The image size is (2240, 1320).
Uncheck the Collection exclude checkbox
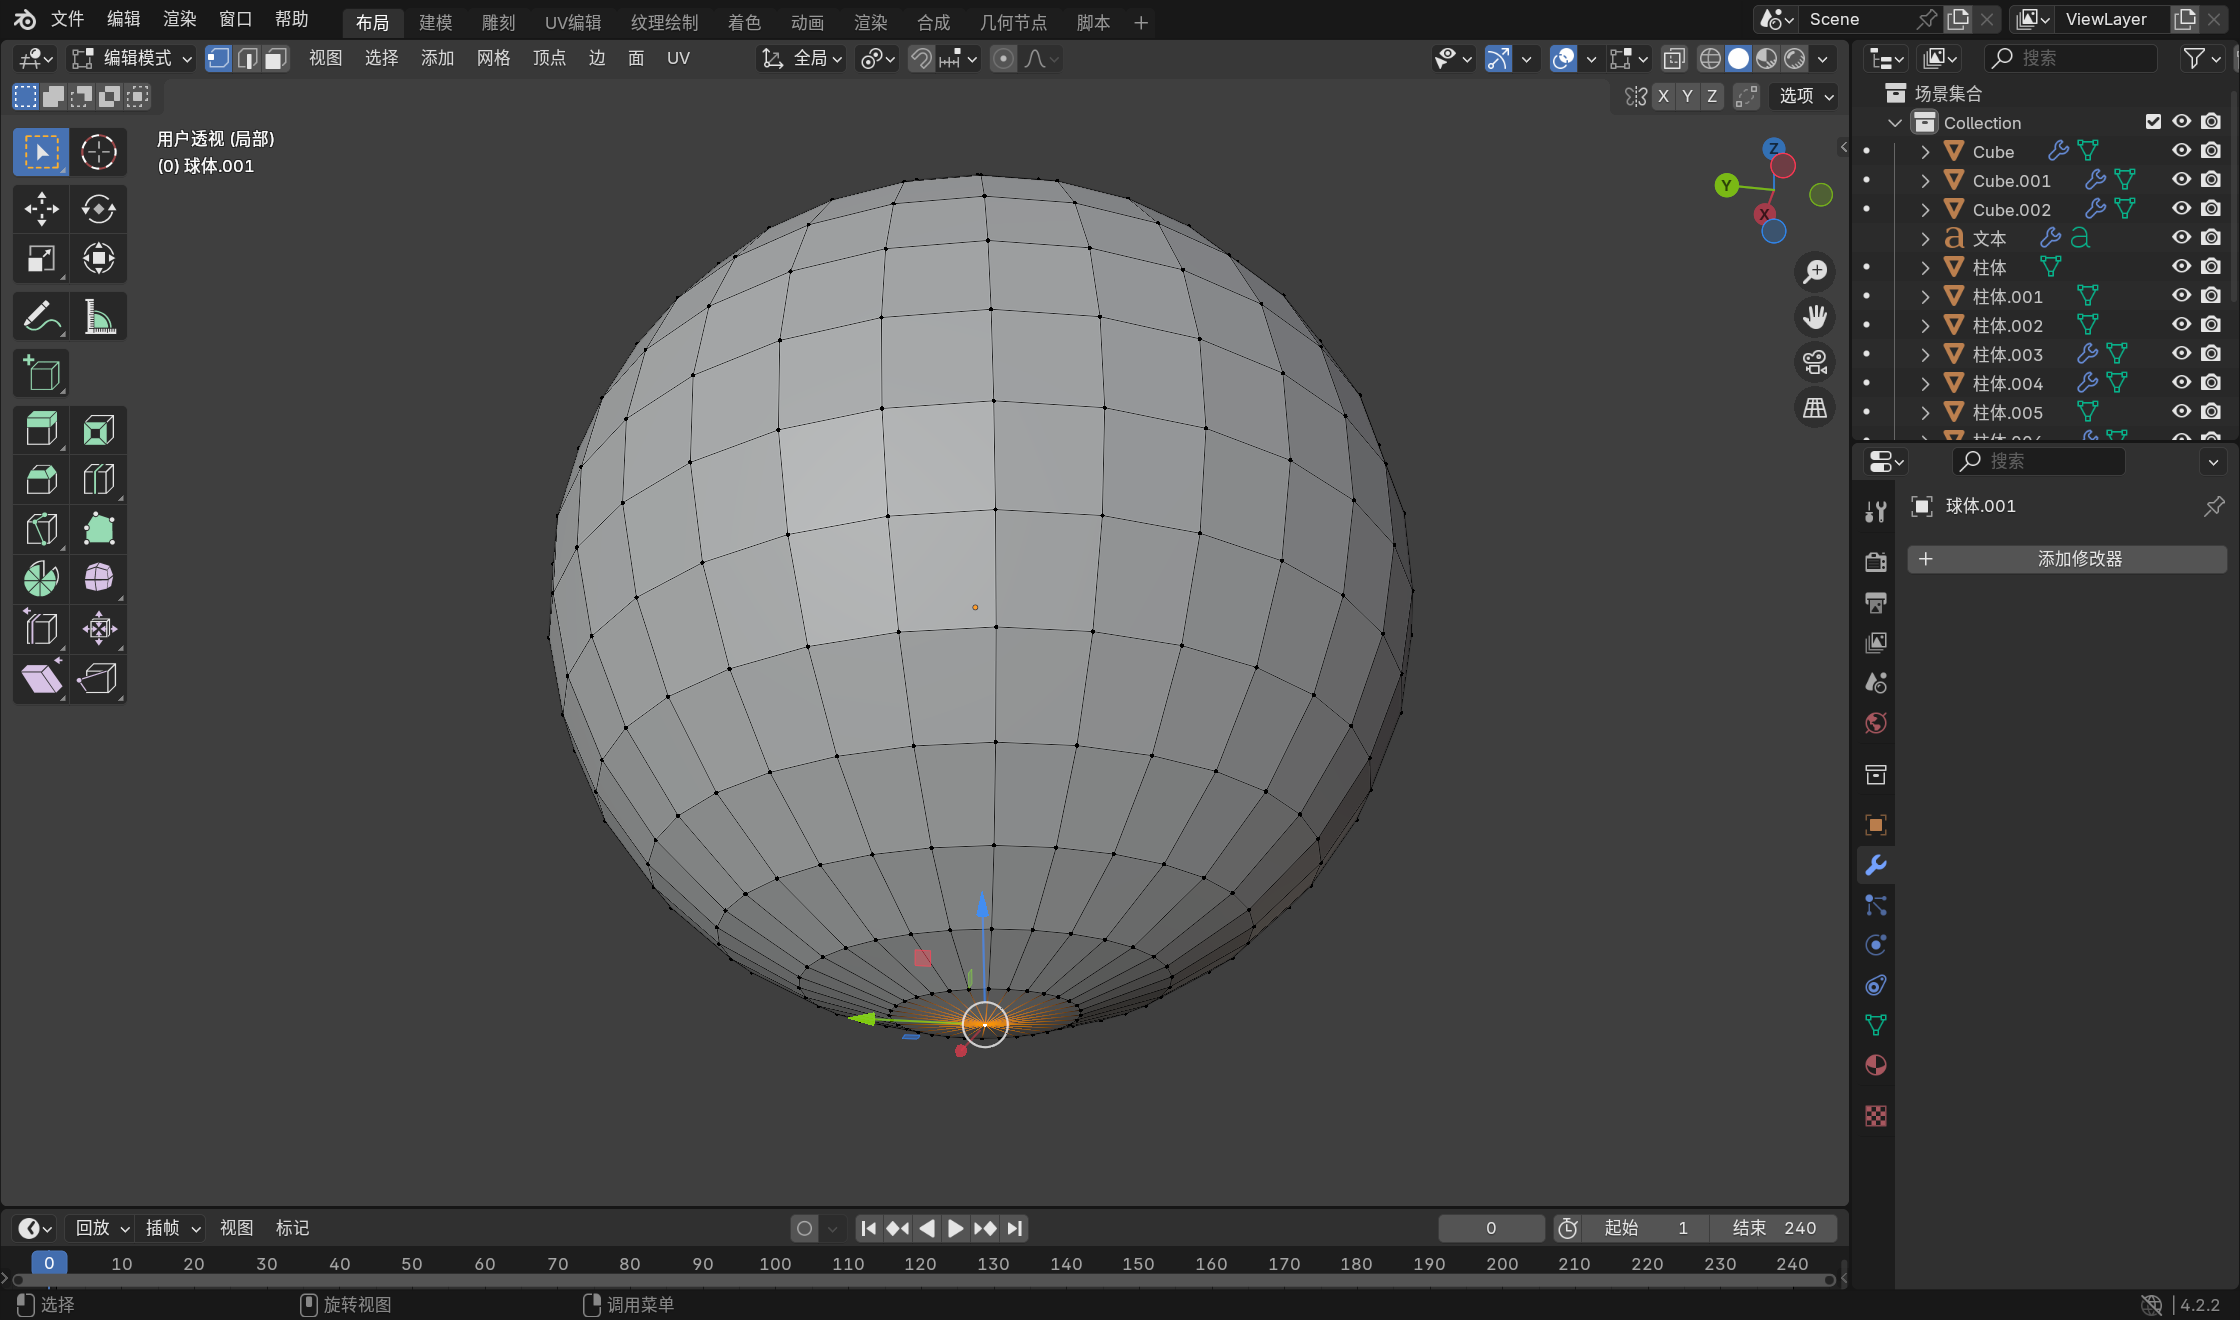[x=2153, y=122]
